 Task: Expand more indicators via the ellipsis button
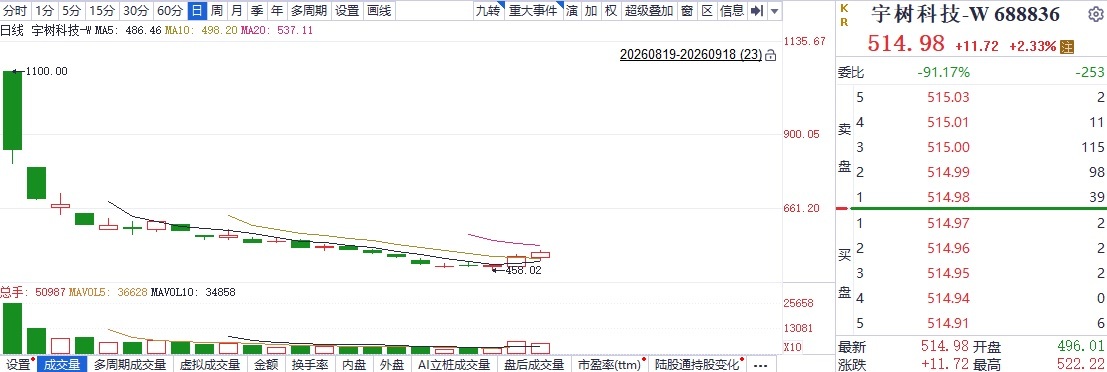tap(760, 365)
